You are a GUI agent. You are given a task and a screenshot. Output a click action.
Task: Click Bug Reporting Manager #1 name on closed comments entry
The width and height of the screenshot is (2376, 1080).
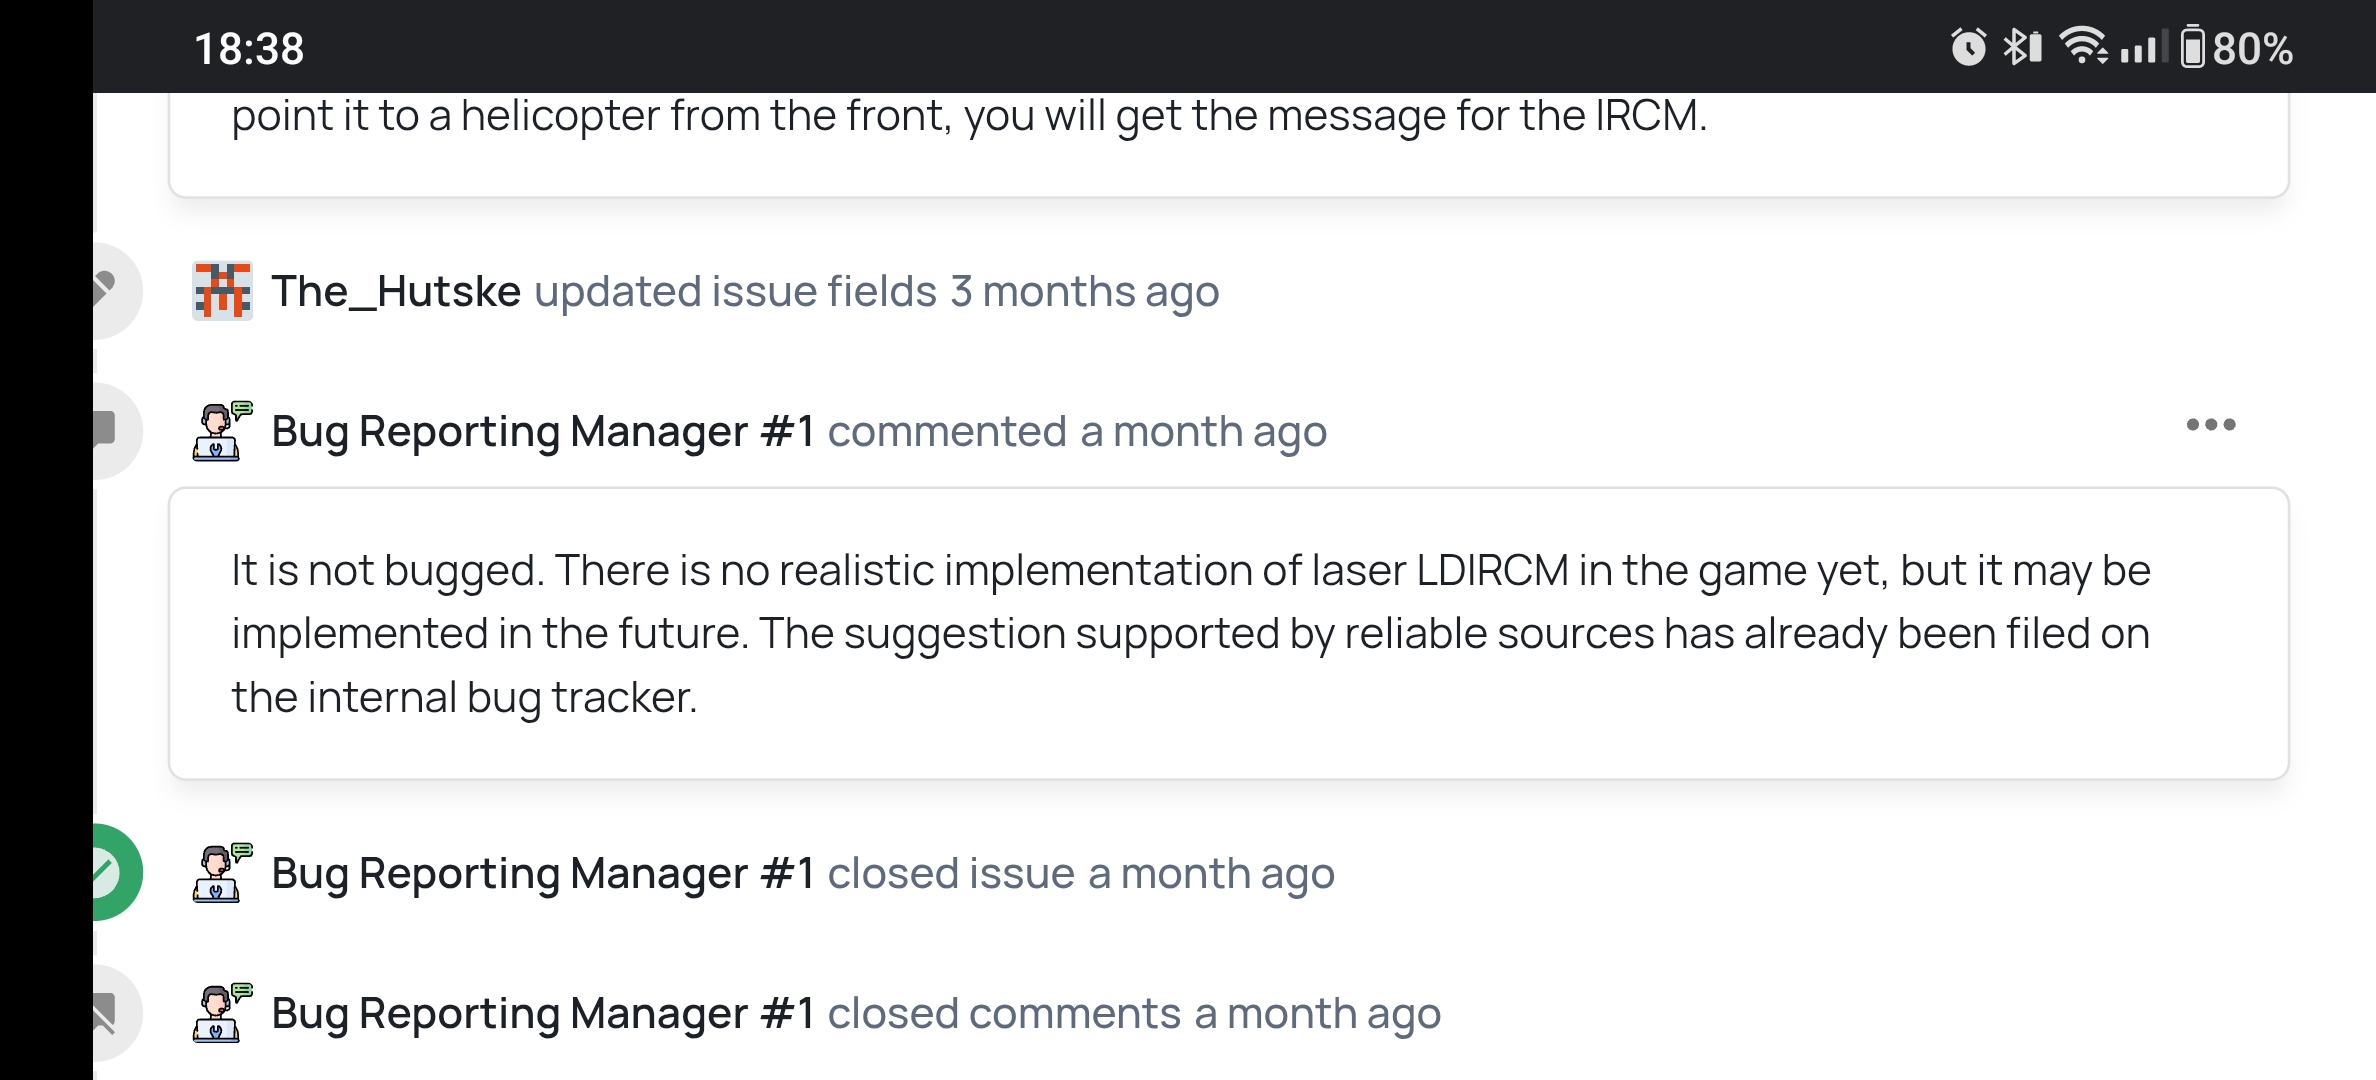[543, 1013]
